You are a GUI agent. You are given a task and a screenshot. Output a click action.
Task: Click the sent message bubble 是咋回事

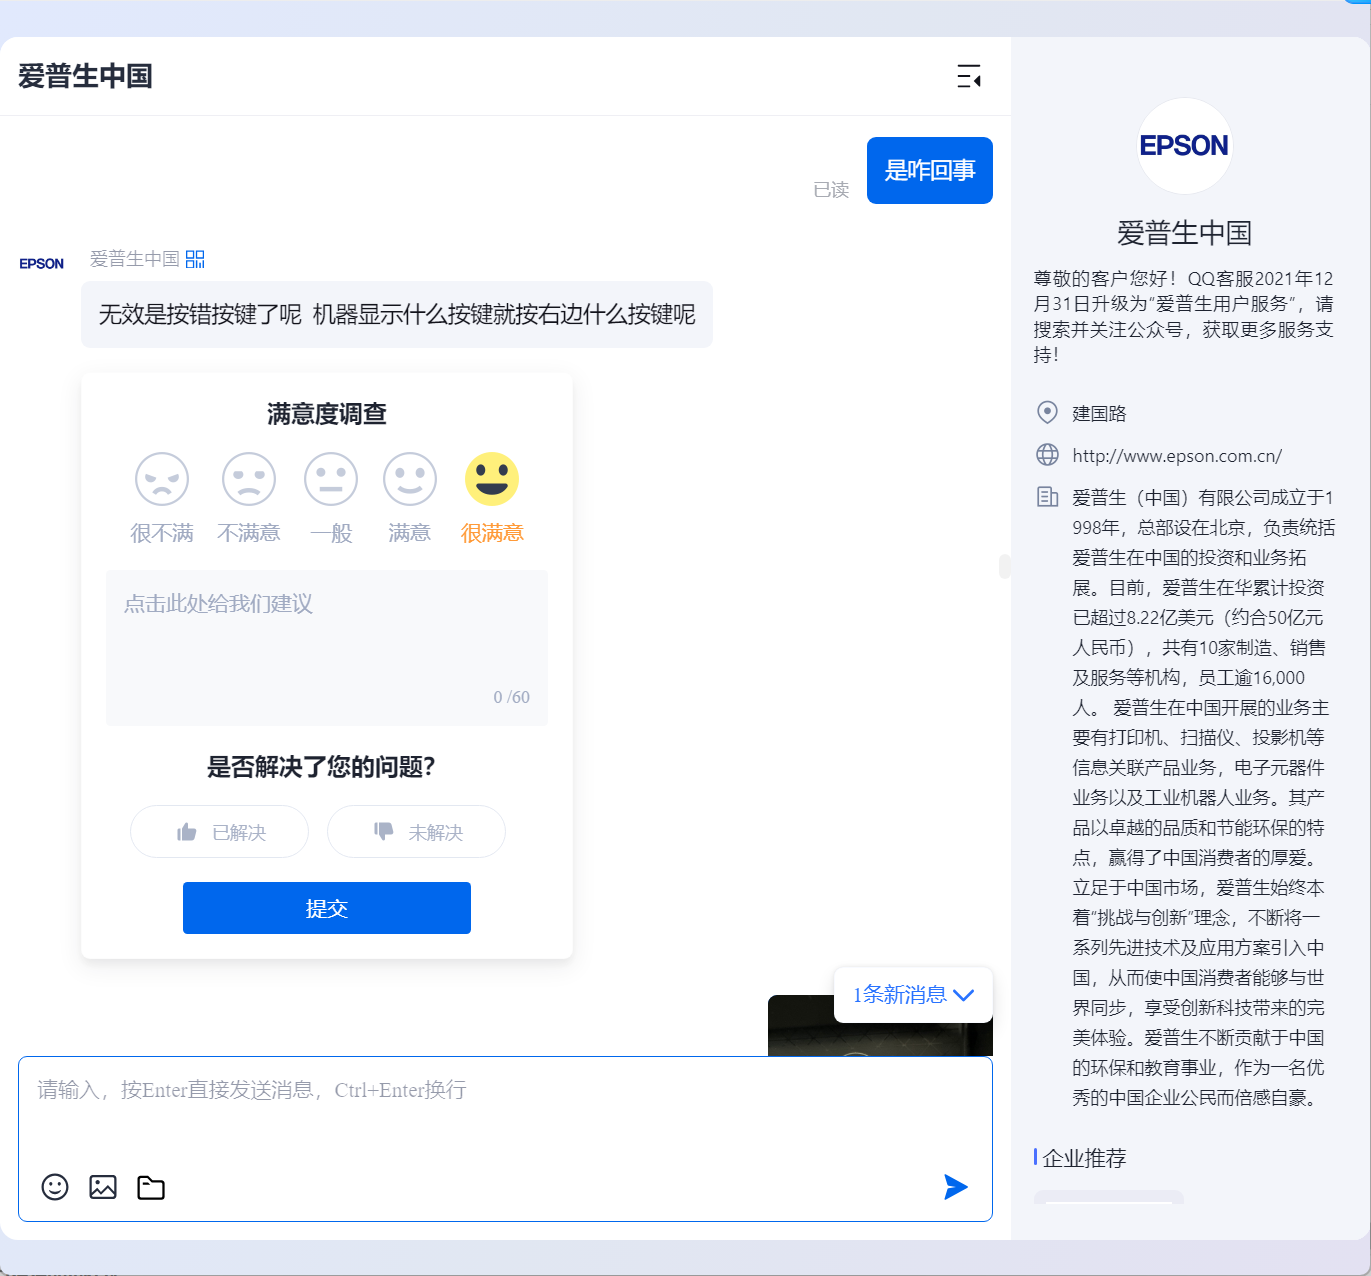point(930,170)
